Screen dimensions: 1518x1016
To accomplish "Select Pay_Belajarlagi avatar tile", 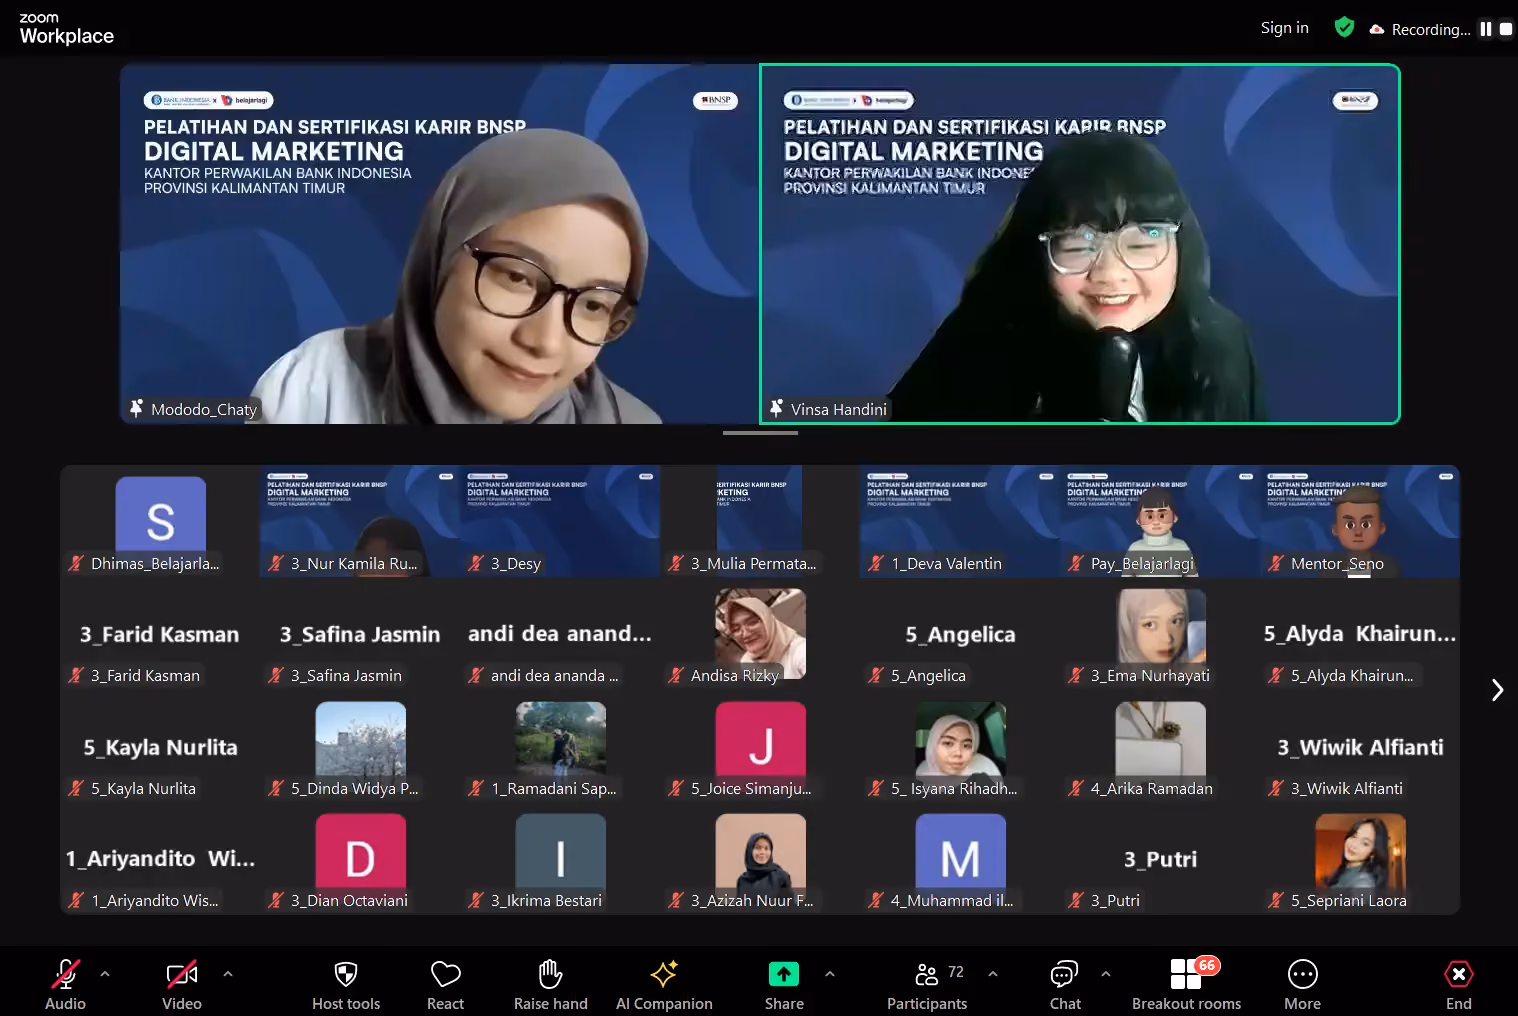I will pyautogui.click(x=1160, y=521).
